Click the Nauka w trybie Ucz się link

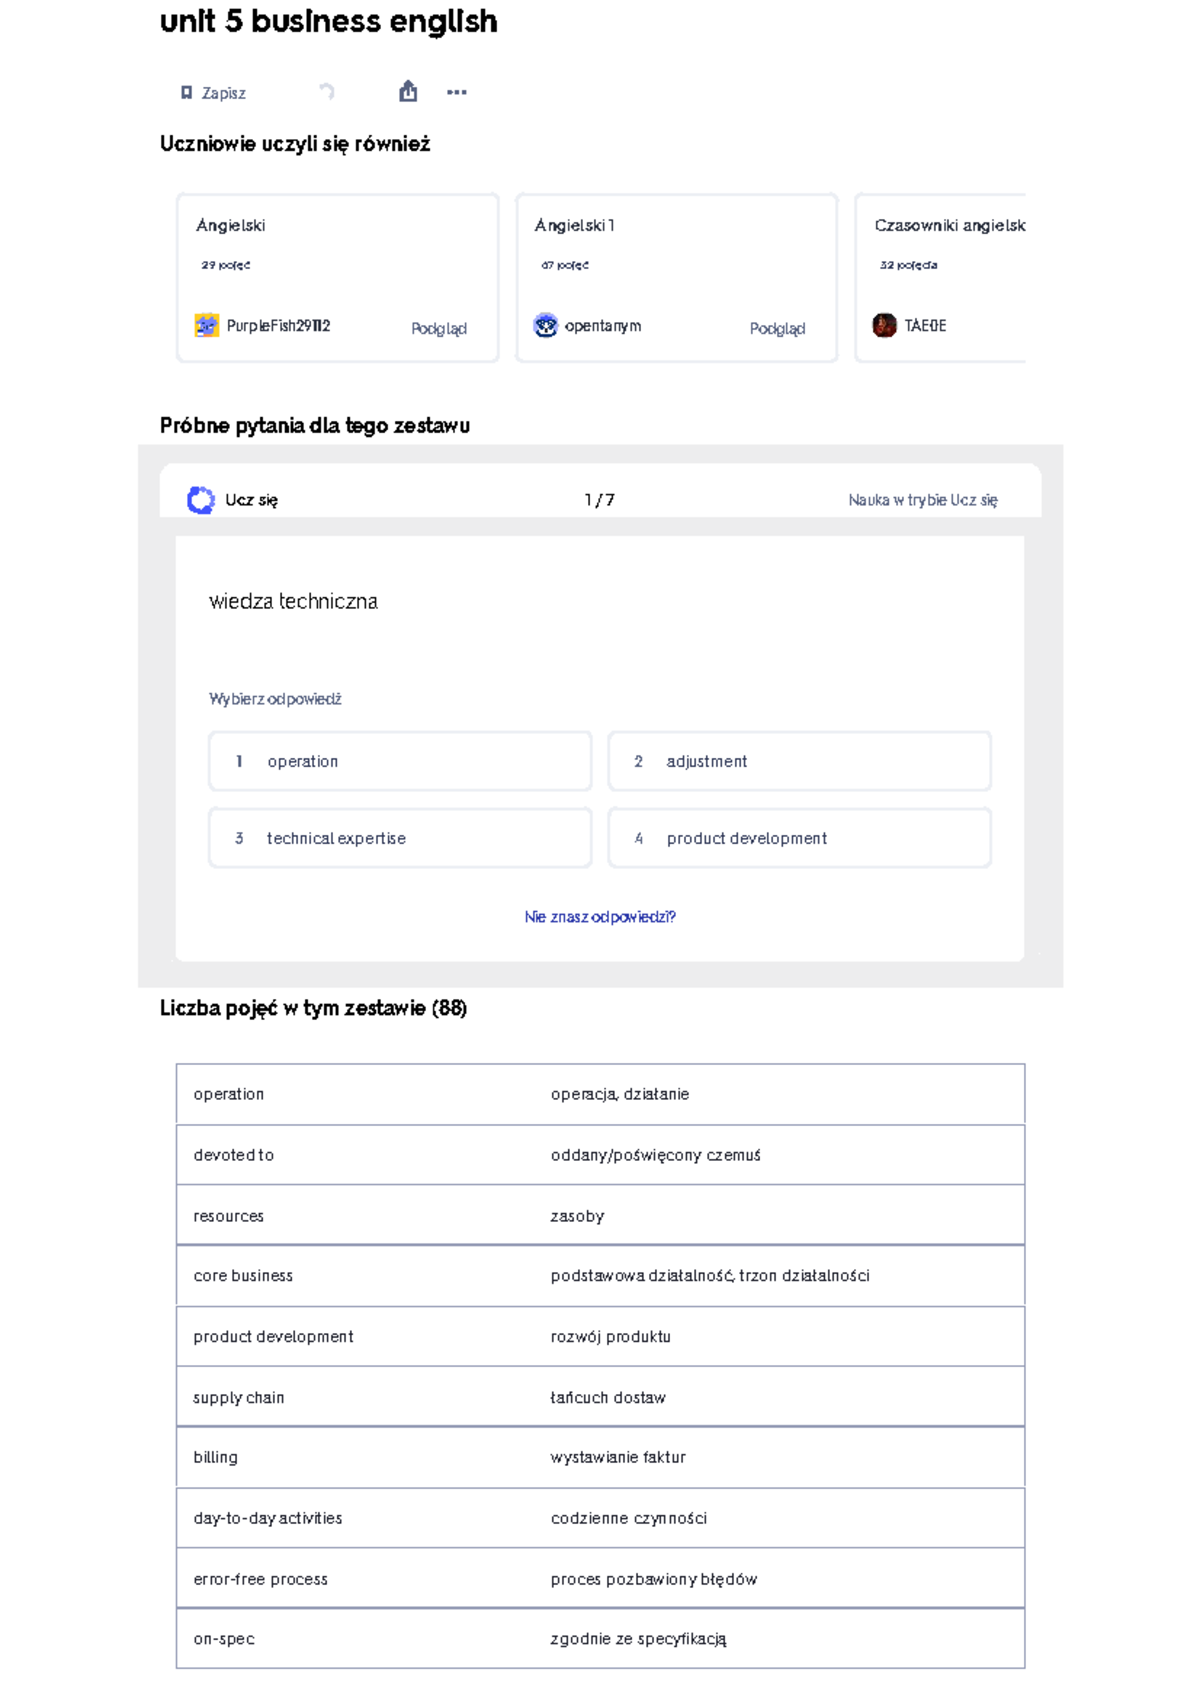pyautogui.click(x=923, y=500)
